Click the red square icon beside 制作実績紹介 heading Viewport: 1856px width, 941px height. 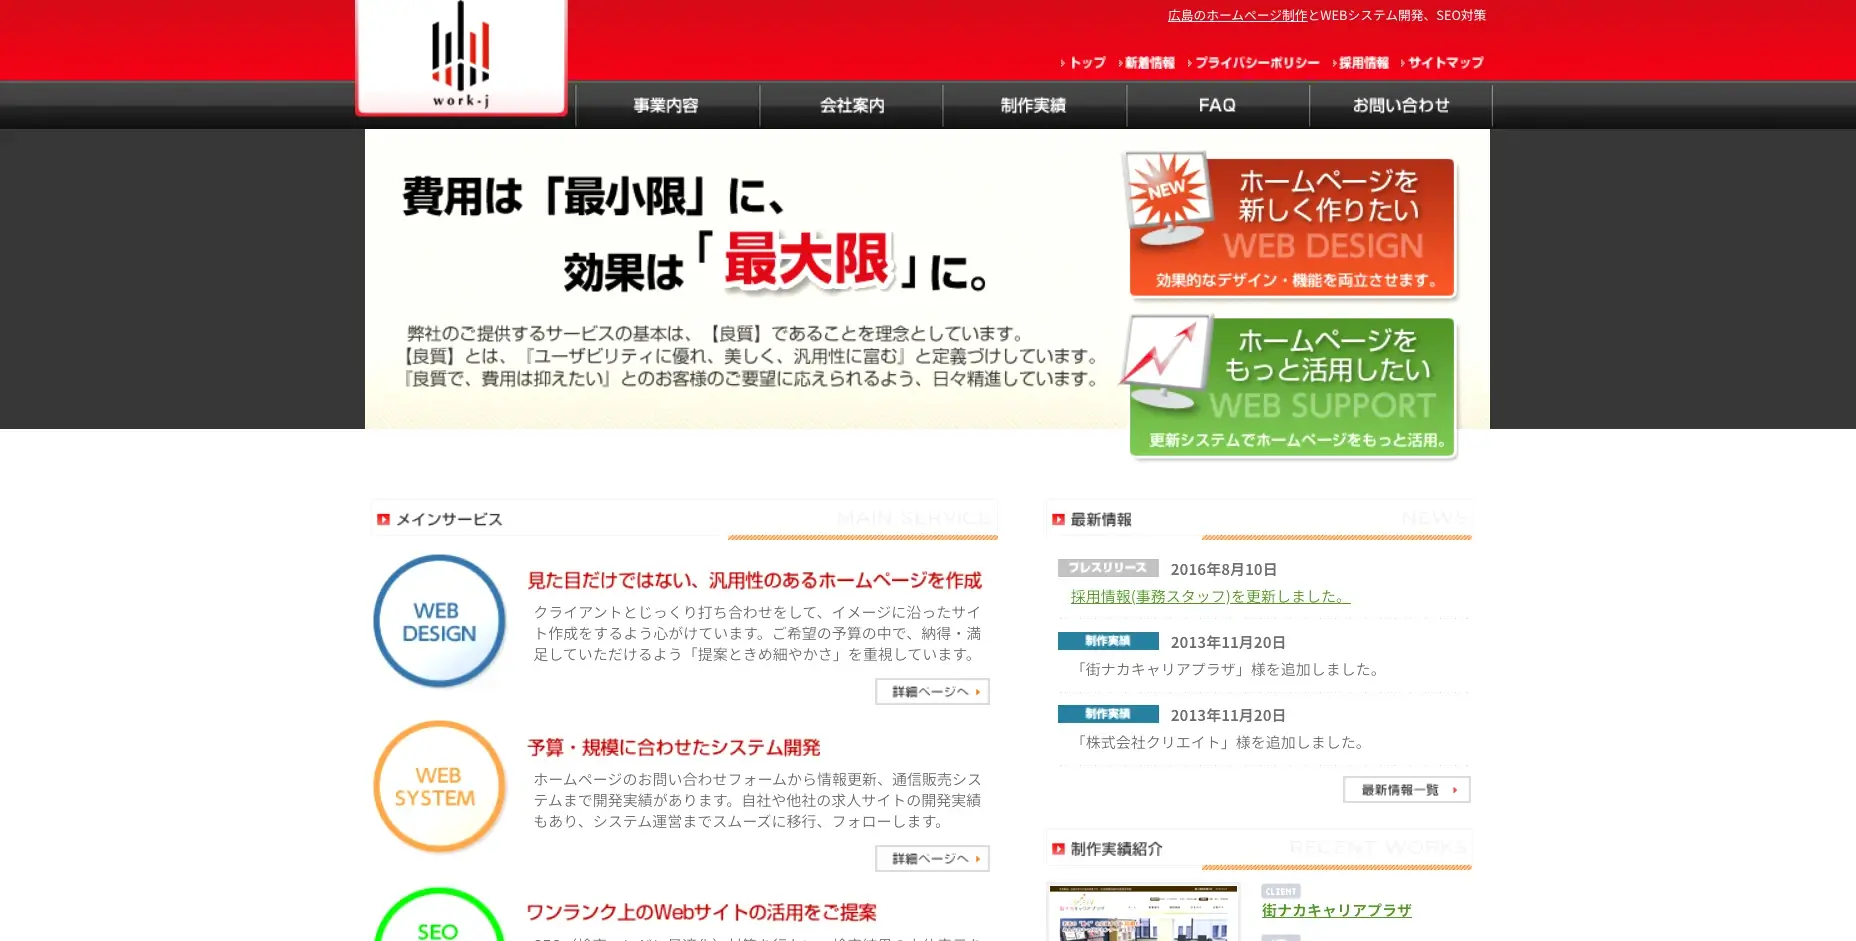pyautogui.click(x=1058, y=848)
